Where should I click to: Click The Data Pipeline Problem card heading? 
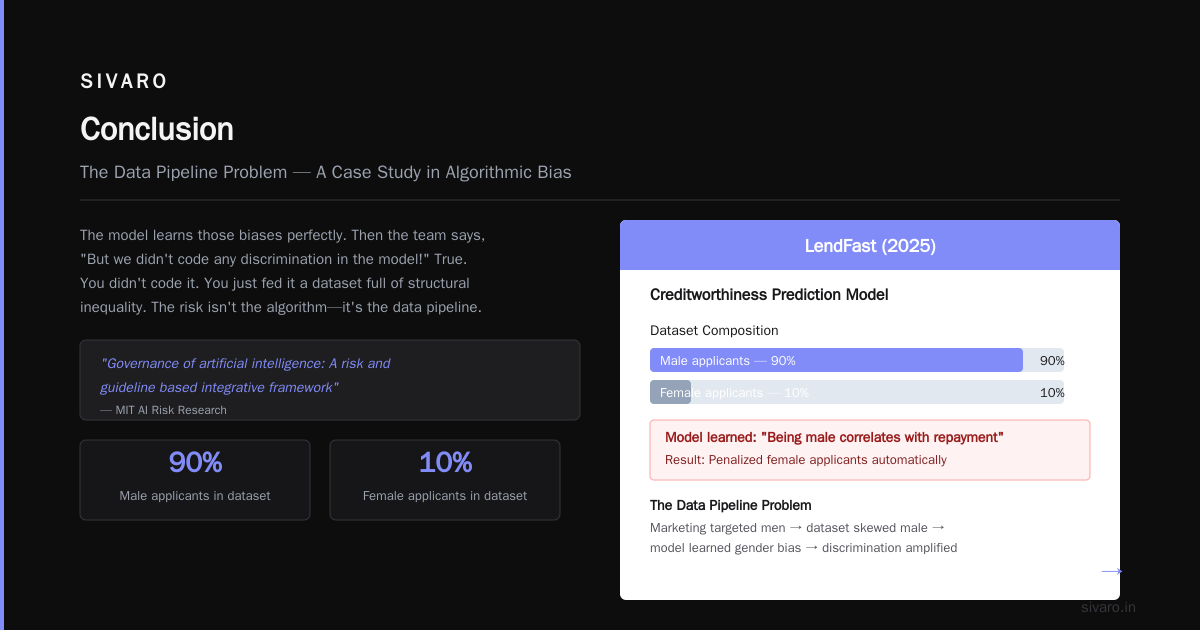731,505
